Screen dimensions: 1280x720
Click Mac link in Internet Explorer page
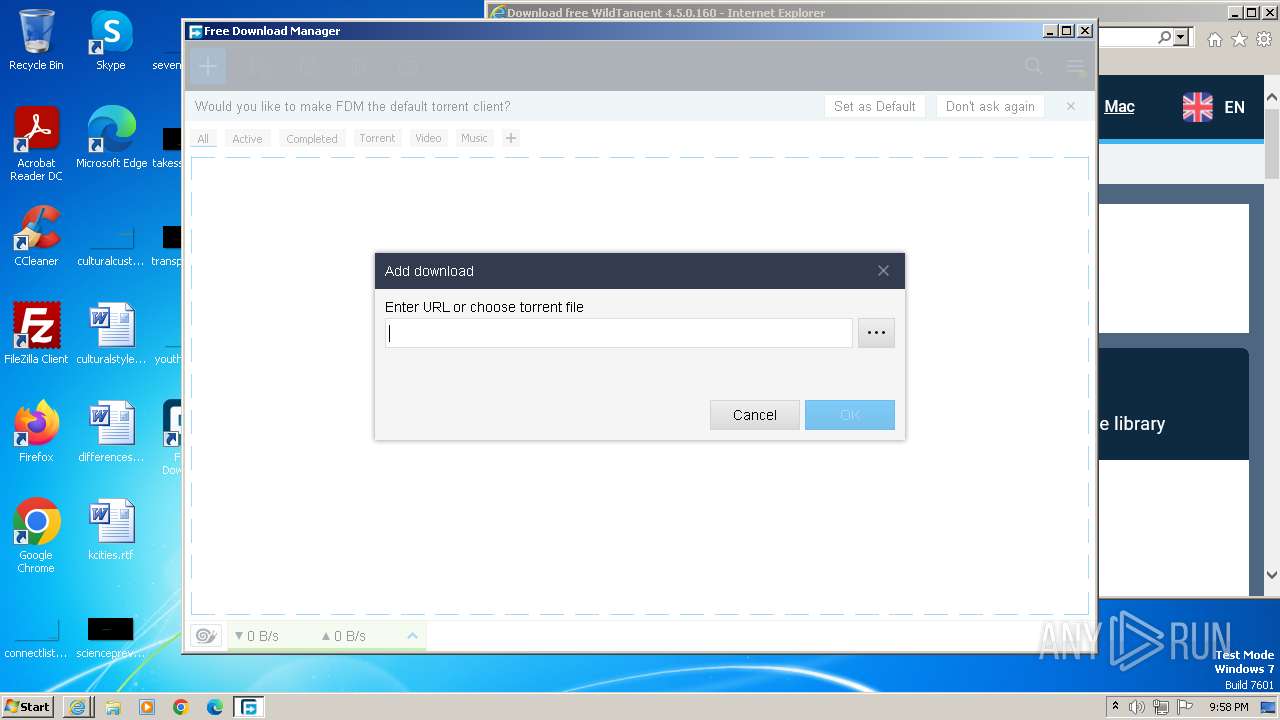(x=1119, y=106)
